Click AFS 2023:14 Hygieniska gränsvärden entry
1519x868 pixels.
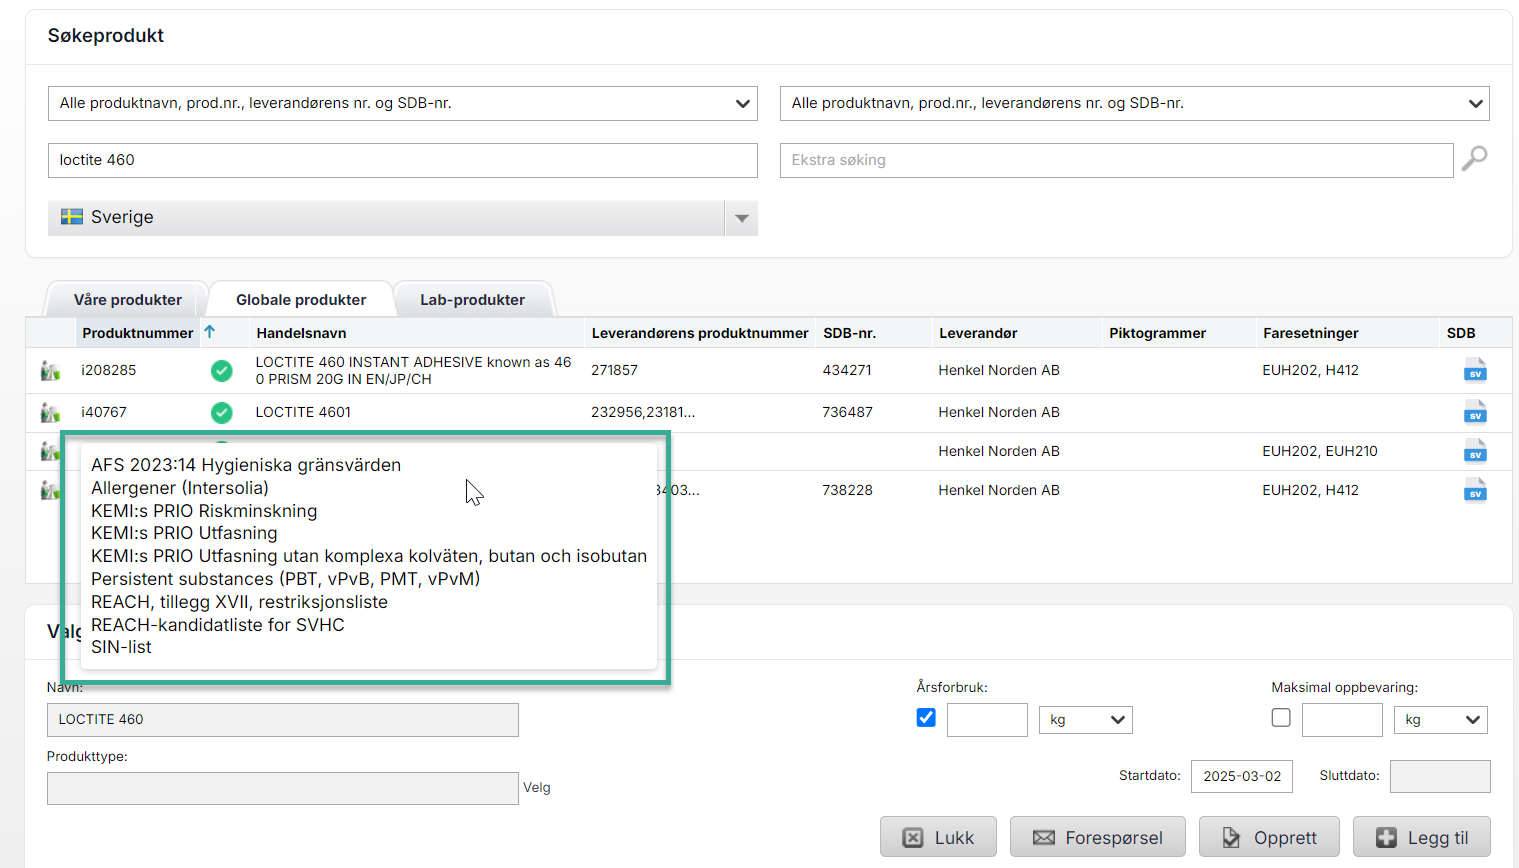[x=246, y=465]
